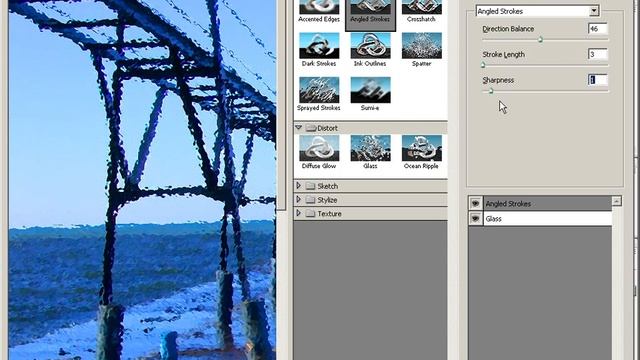This screenshot has width=640, height=360.
Task: Choose the Crosshatch filter thumbnail
Action: tap(422, 7)
